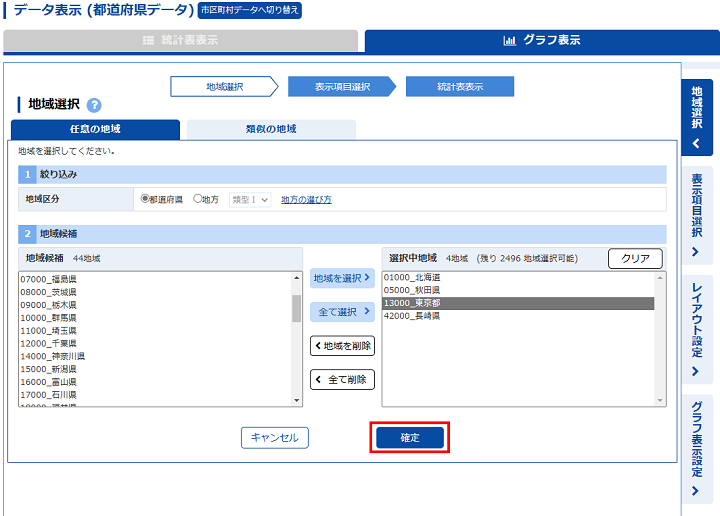
Task: Choose the 地方 radio button
Action: click(x=197, y=199)
